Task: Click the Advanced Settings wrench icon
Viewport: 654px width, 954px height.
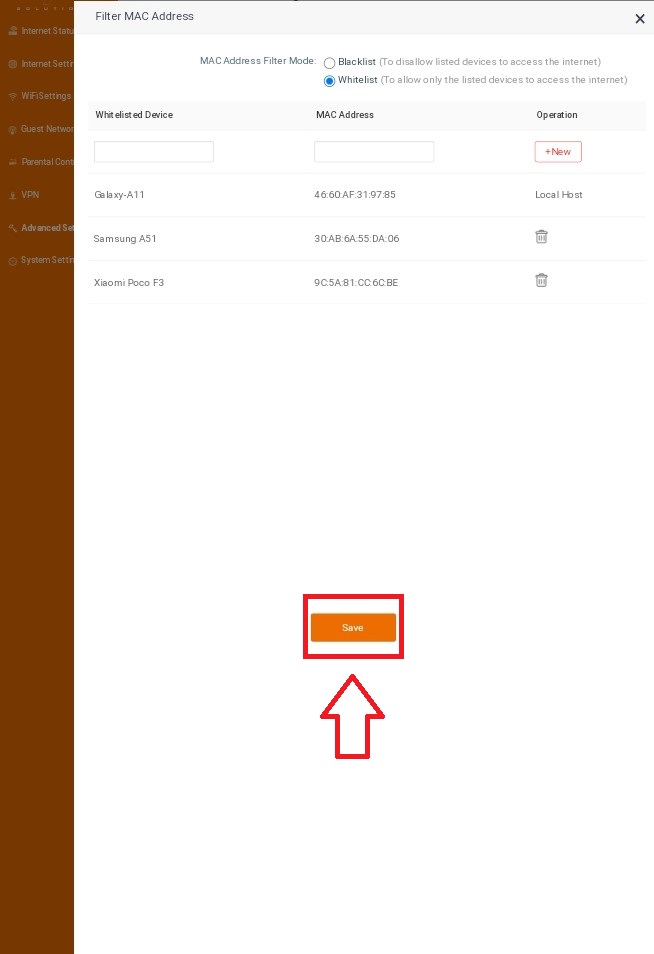Action: pyautogui.click(x=12, y=228)
